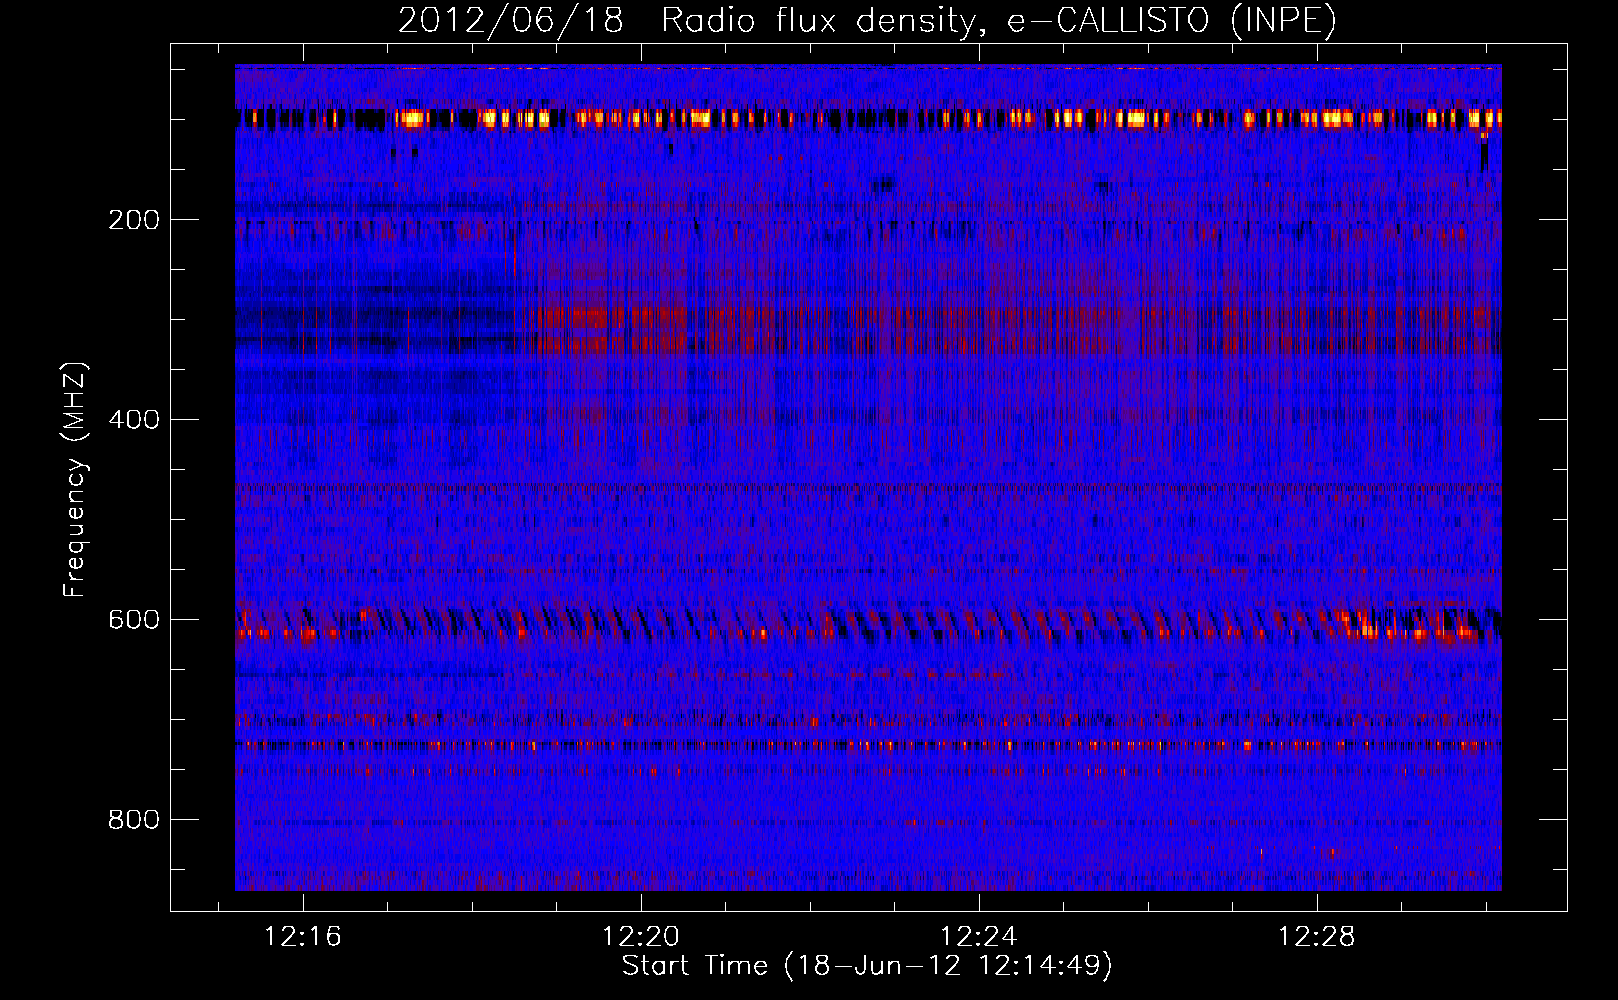Click the "Frequency (MHZ)" axis label
The image size is (1618, 1000).
tap(75, 480)
